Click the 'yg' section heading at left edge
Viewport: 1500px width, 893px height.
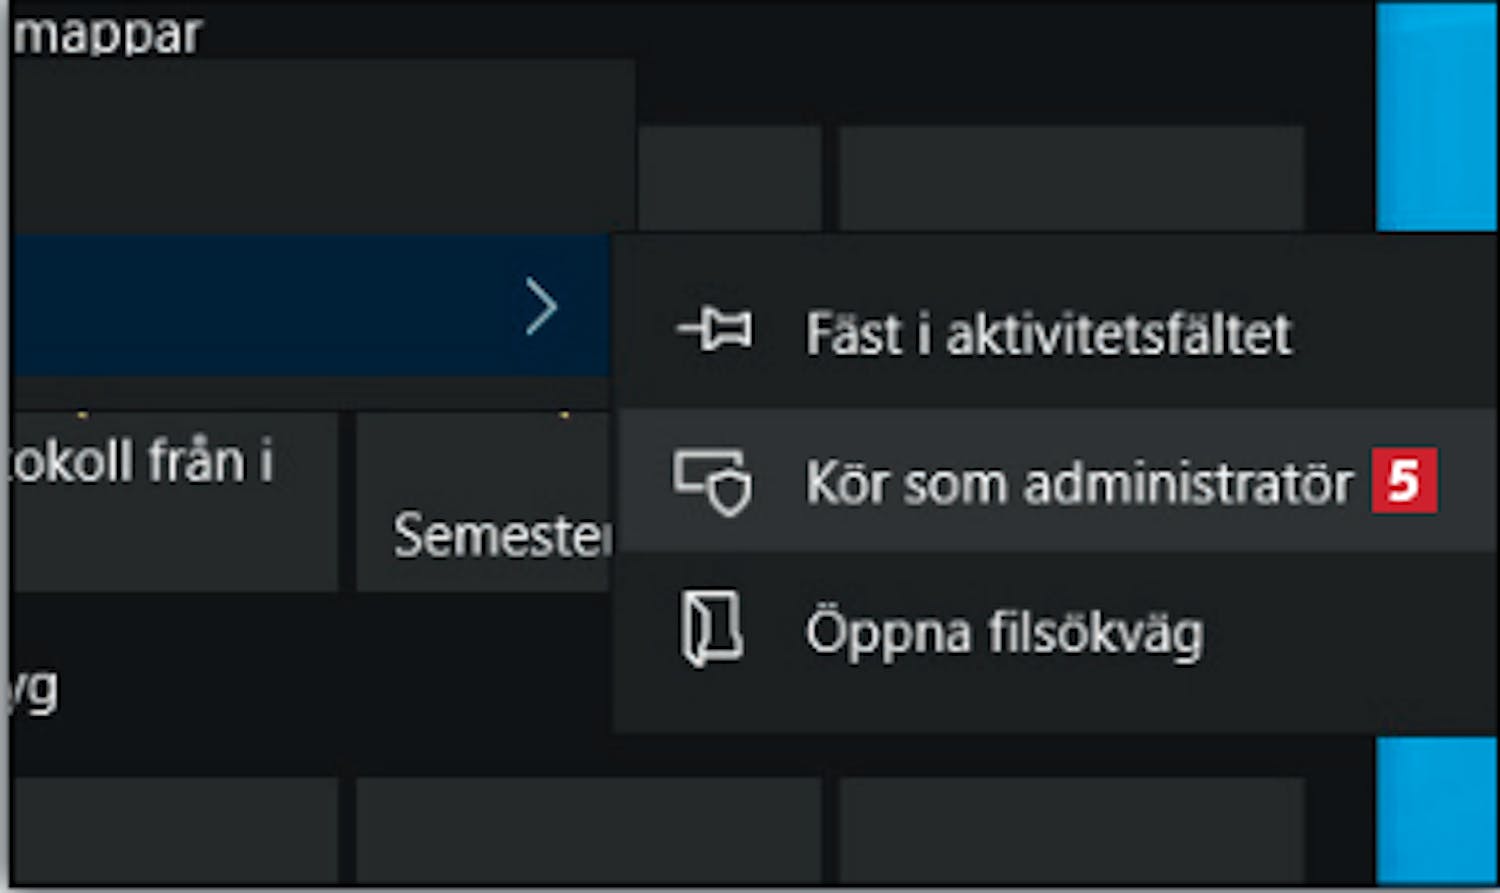click(x=33, y=688)
